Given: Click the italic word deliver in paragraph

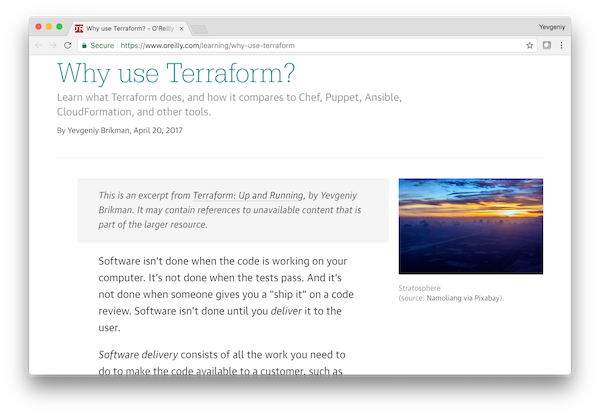Looking at the screenshot, I should (x=286, y=311).
